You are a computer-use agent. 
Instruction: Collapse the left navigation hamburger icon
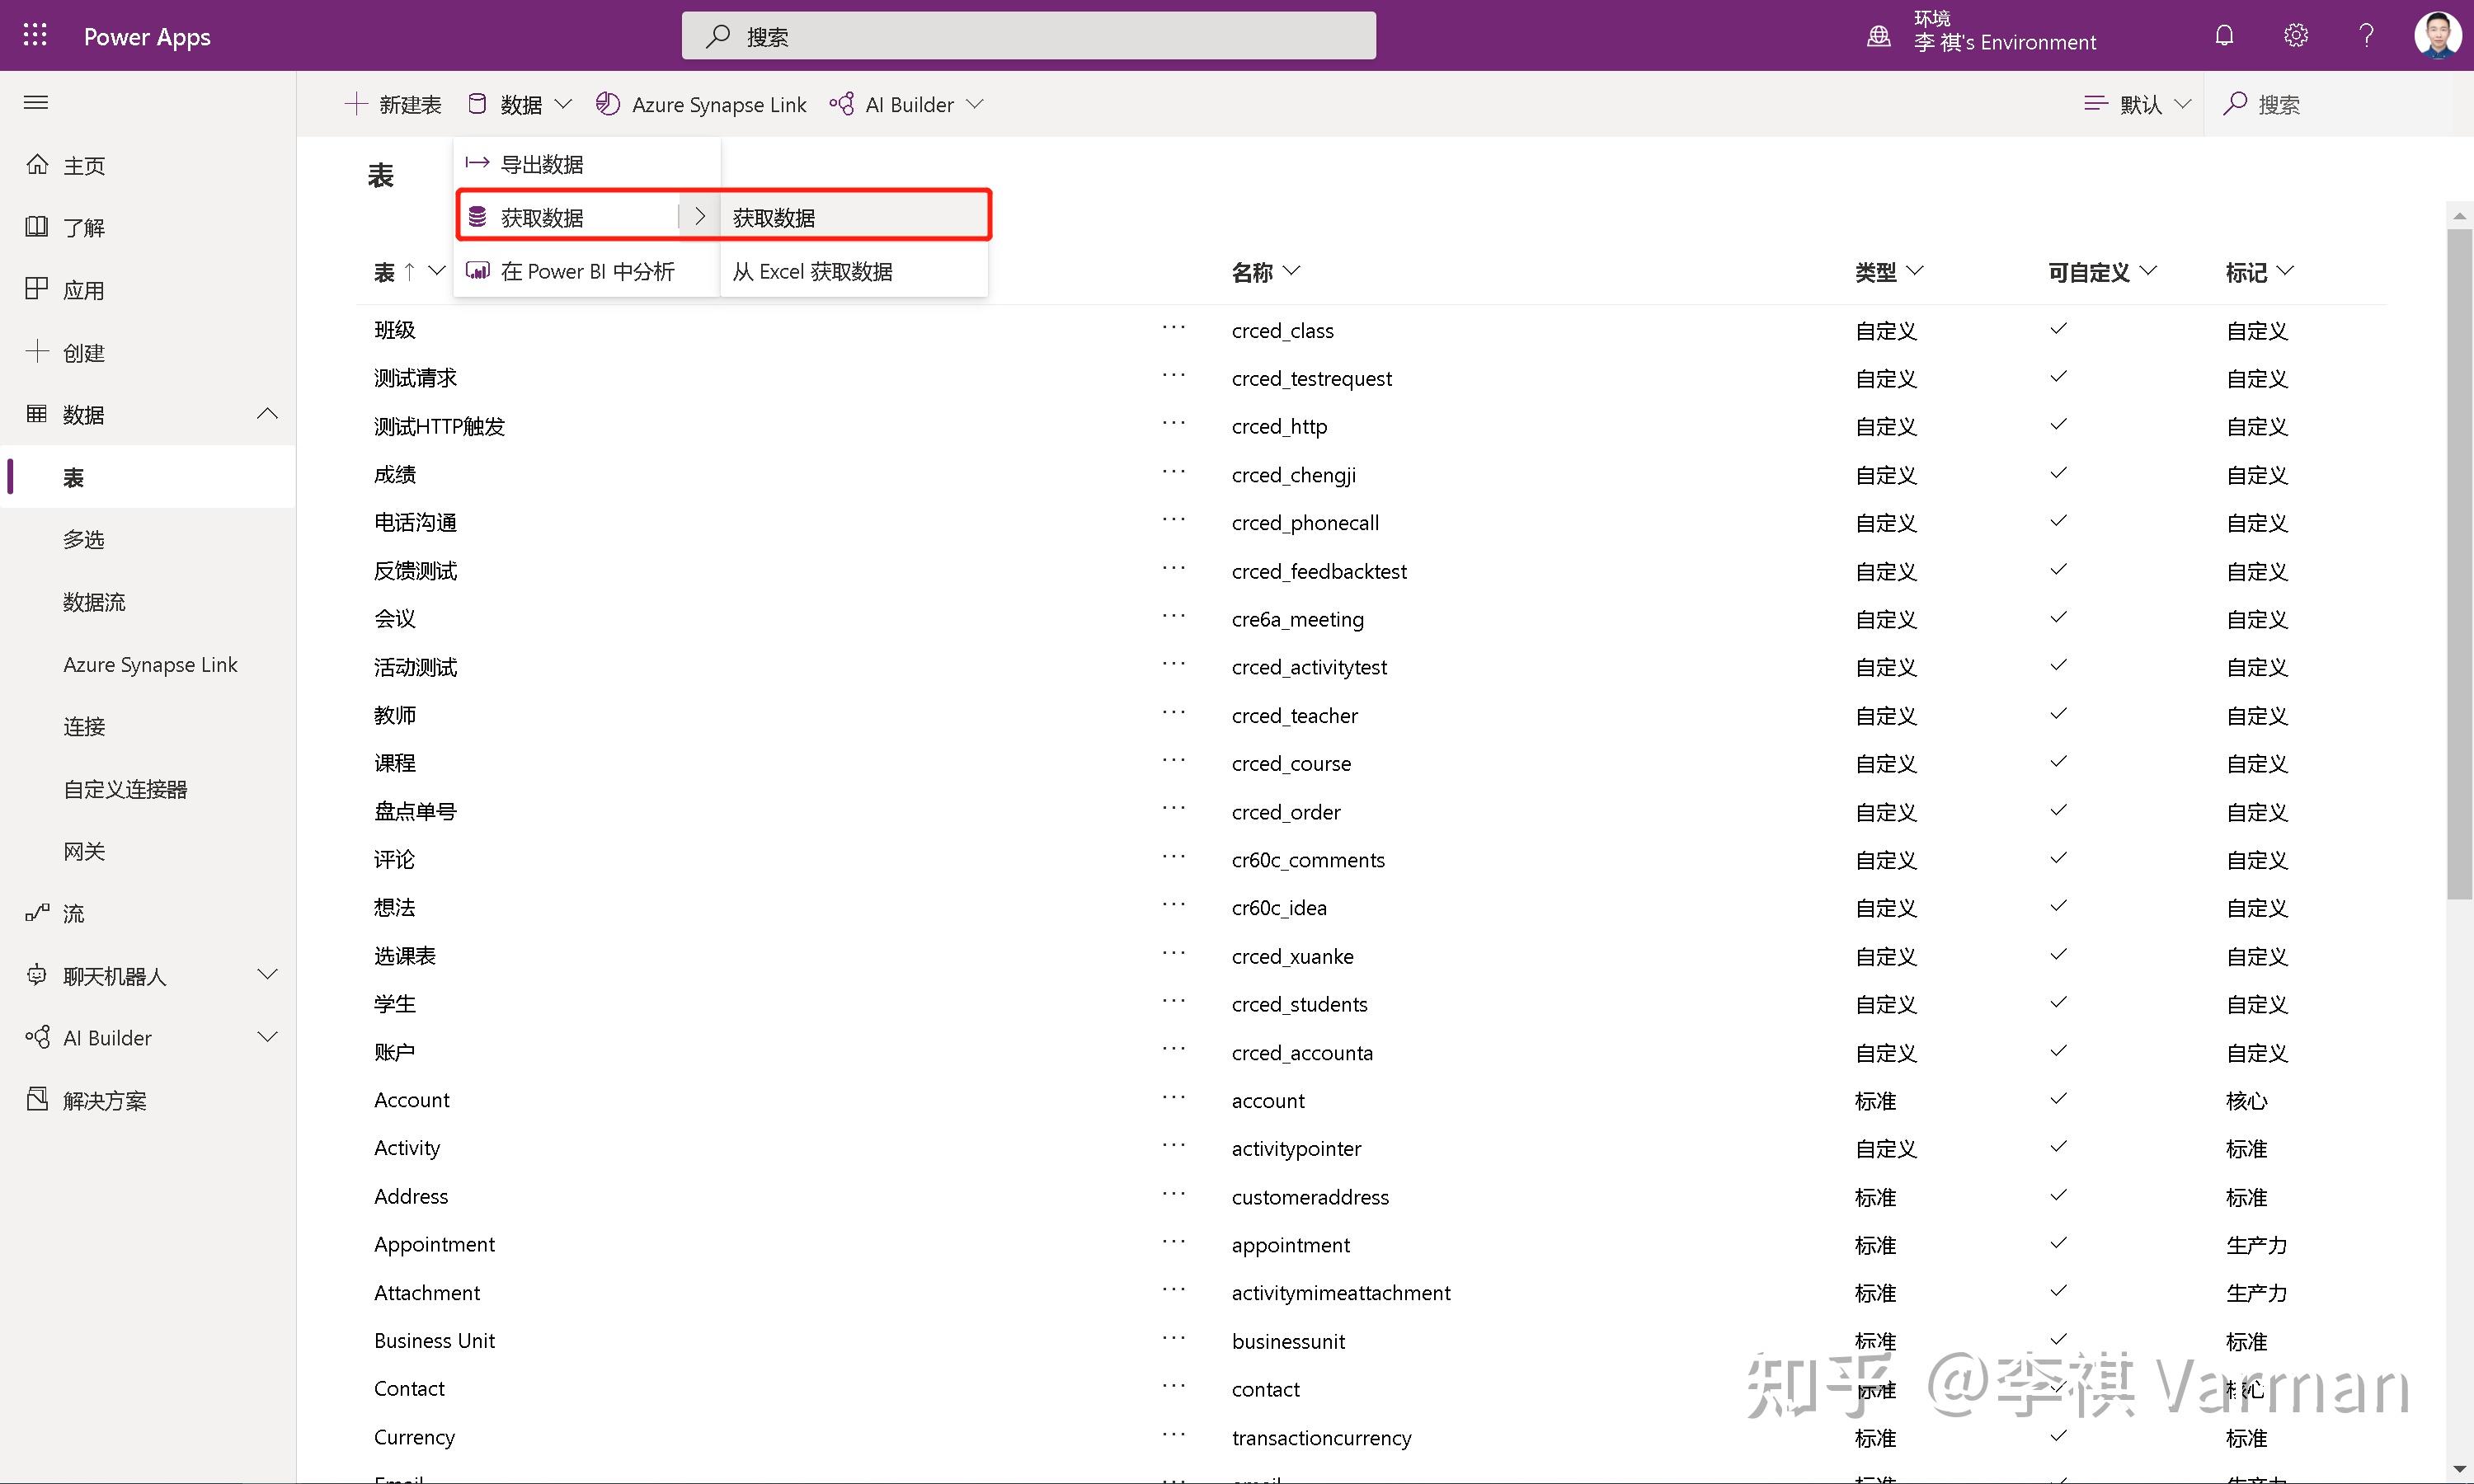click(36, 103)
